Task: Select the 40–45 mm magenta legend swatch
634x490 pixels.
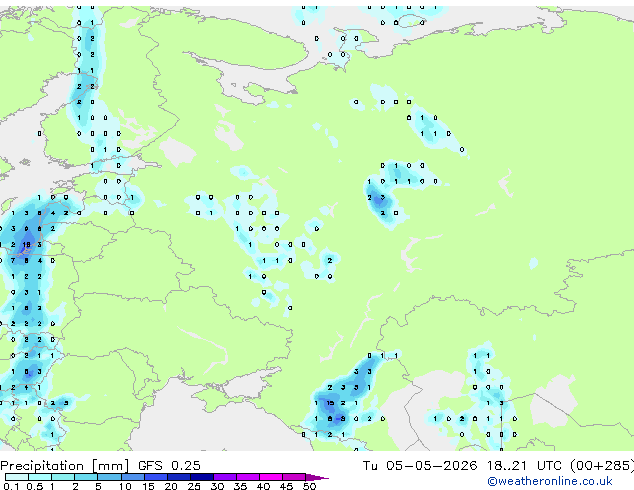Action: click(x=271, y=477)
